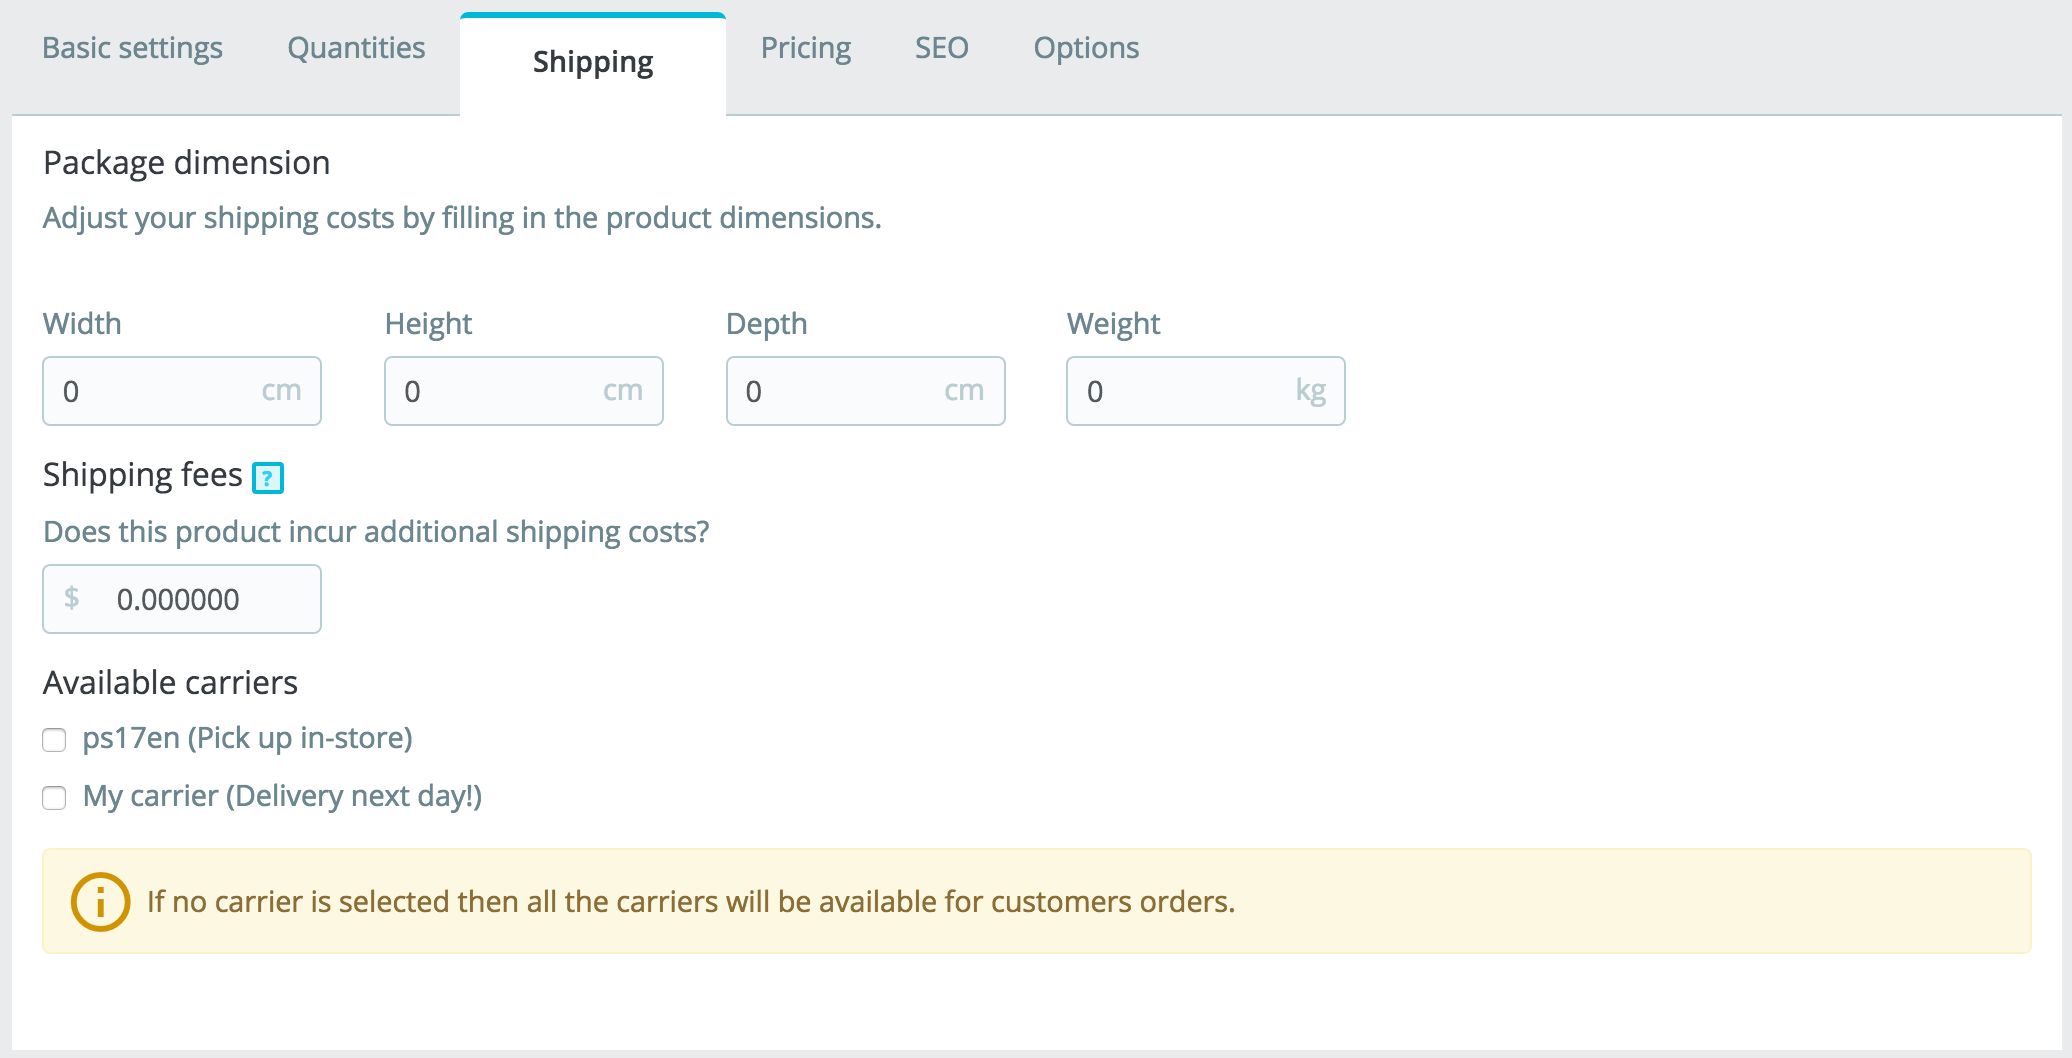The width and height of the screenshot is (2072, 1058).
Task: Click the kg unit in Weight field
Action: (x=1310, y=391)
